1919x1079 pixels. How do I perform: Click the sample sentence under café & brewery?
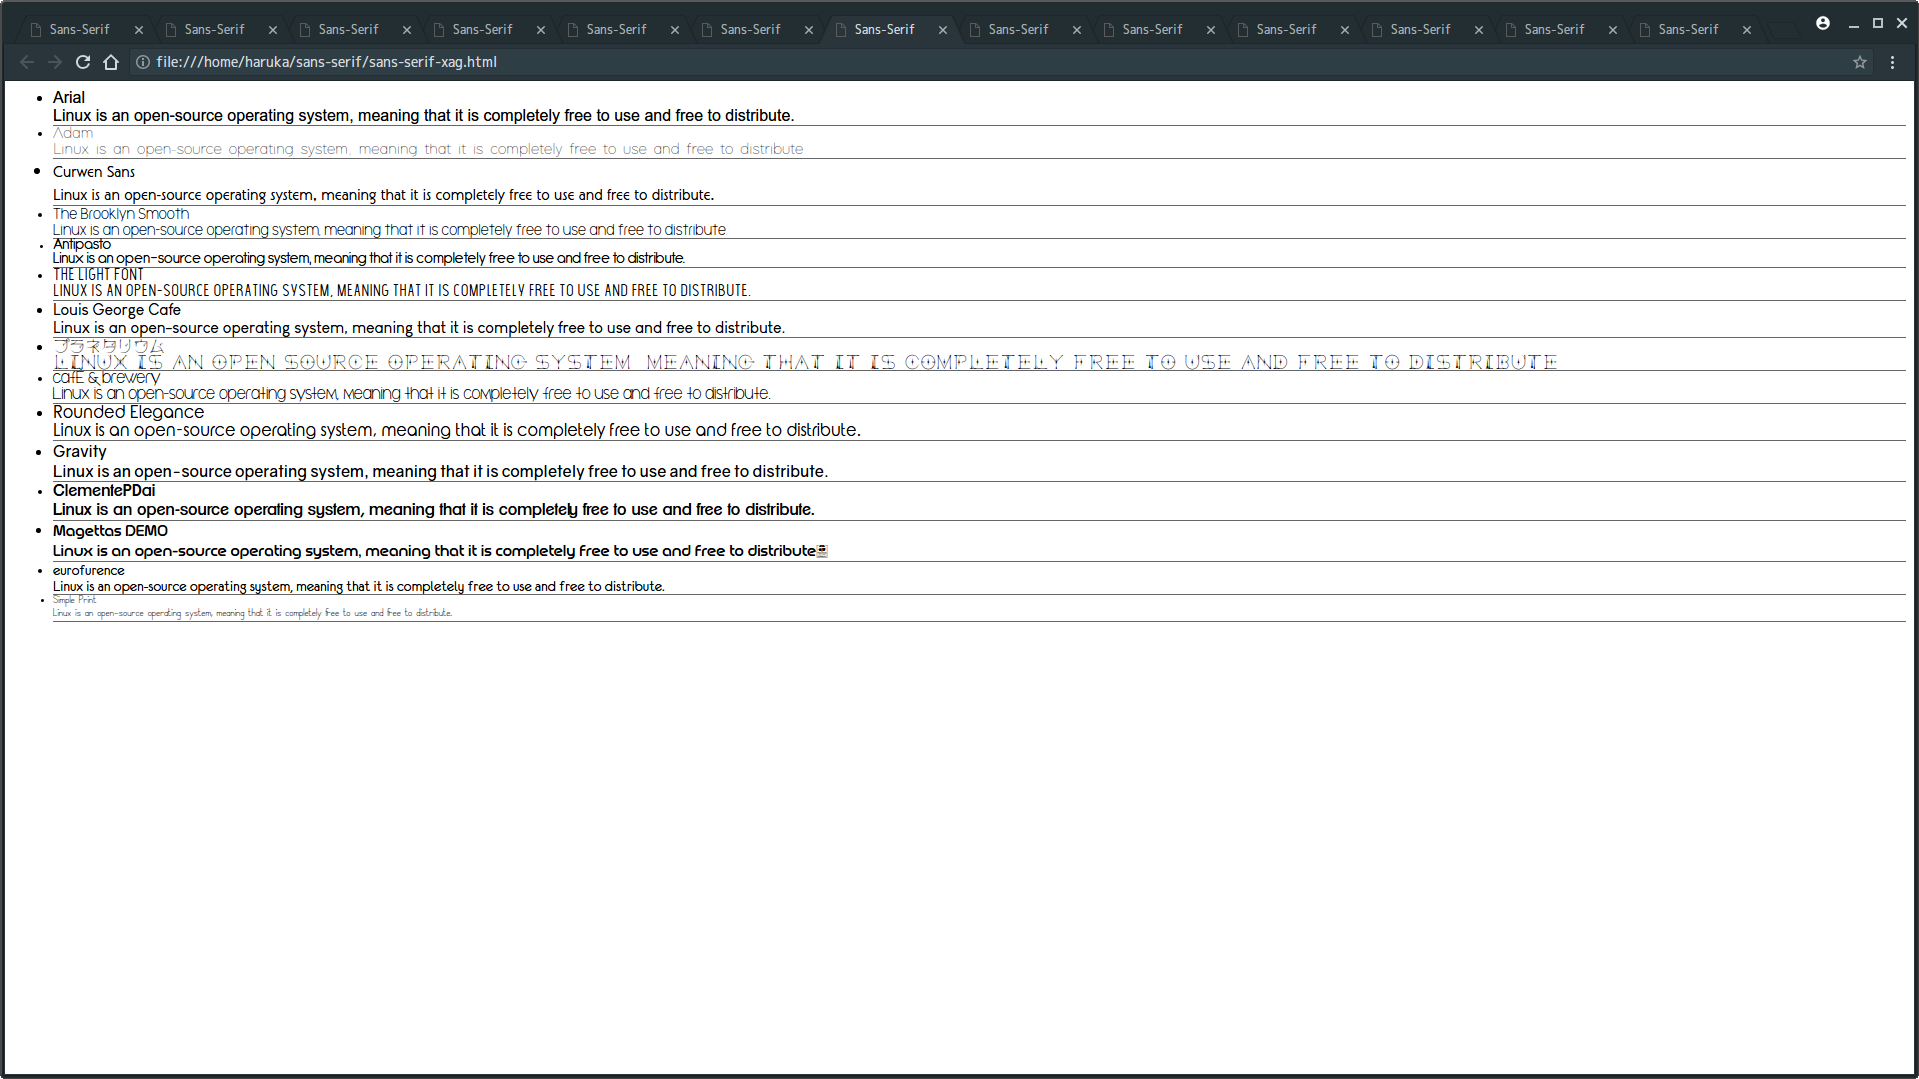pos(412,394)
